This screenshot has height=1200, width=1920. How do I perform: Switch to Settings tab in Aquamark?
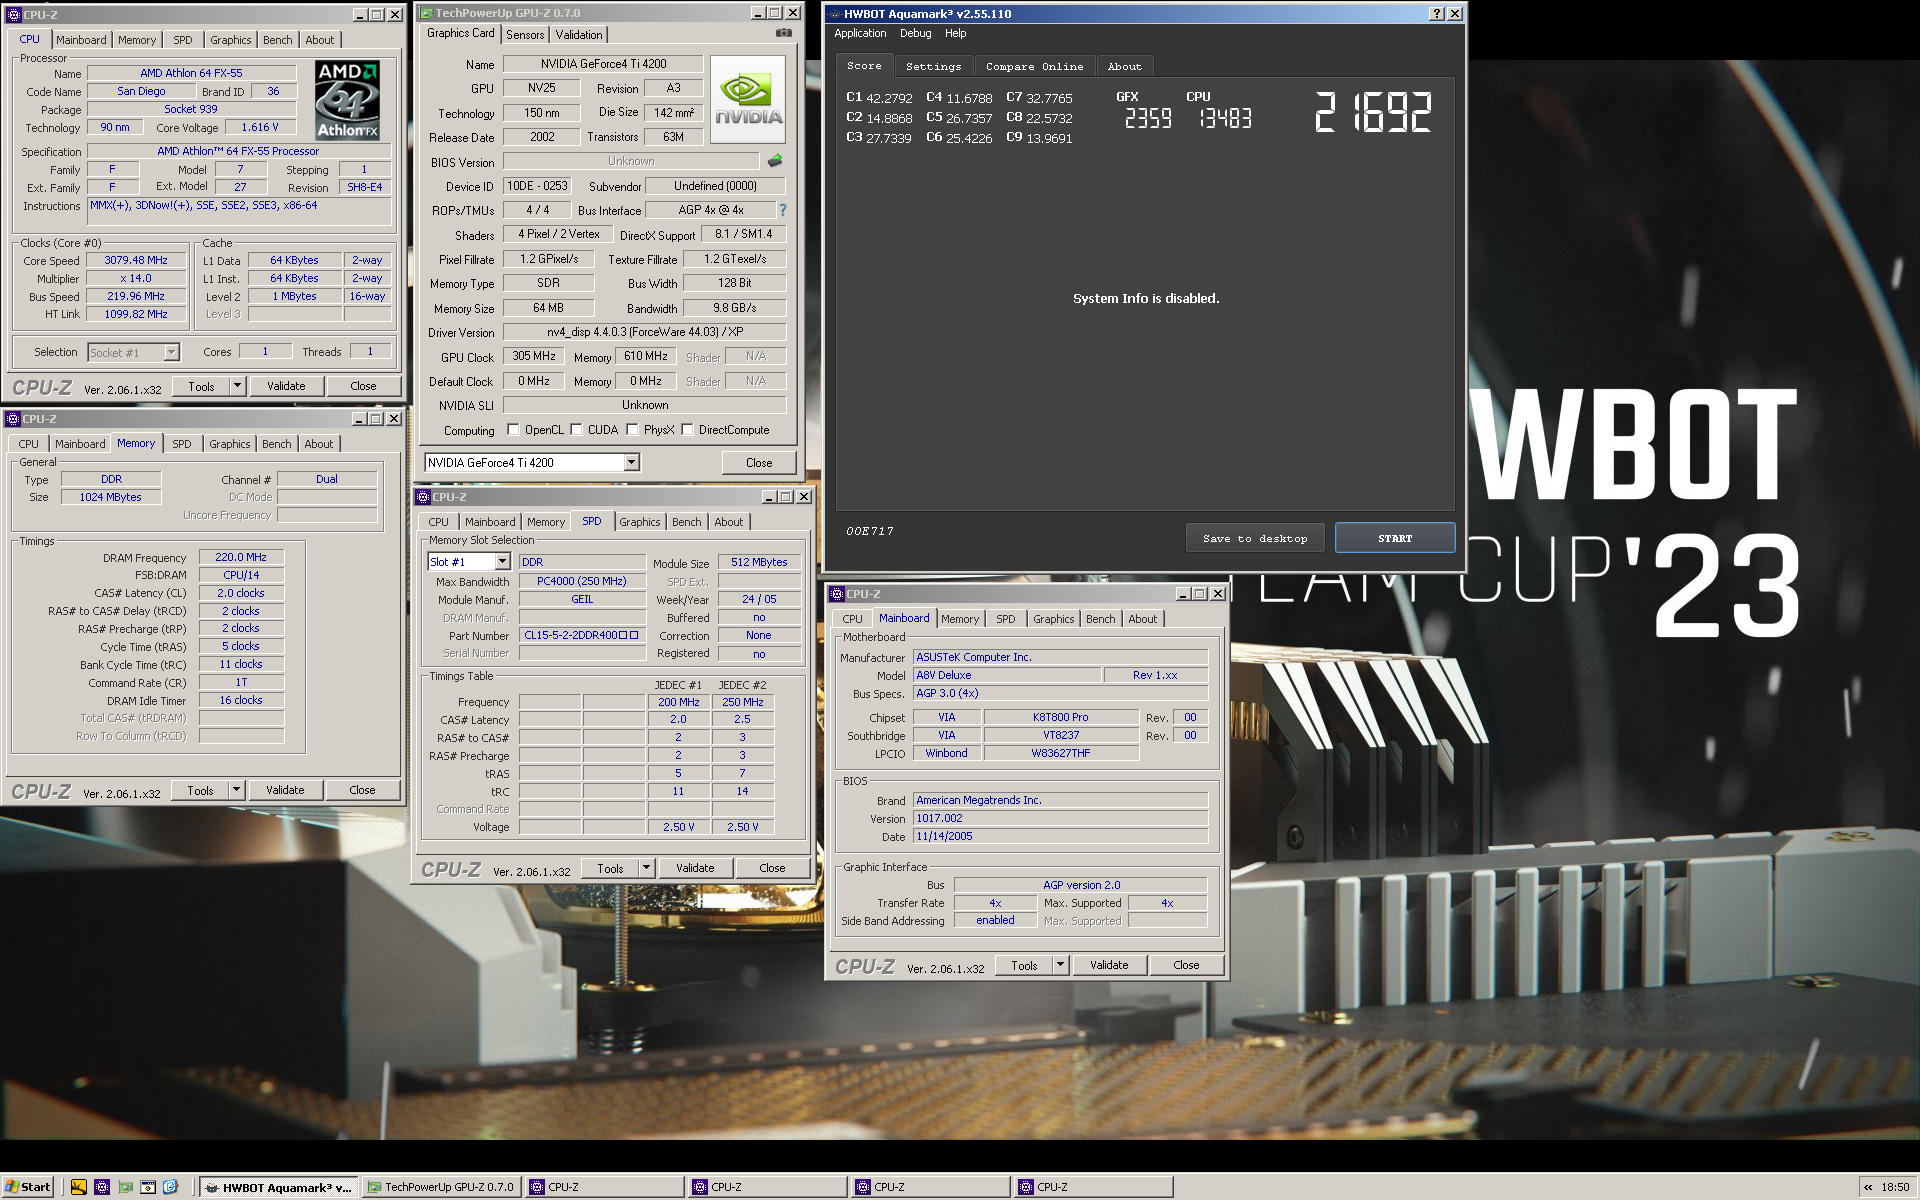click(933, 66)
